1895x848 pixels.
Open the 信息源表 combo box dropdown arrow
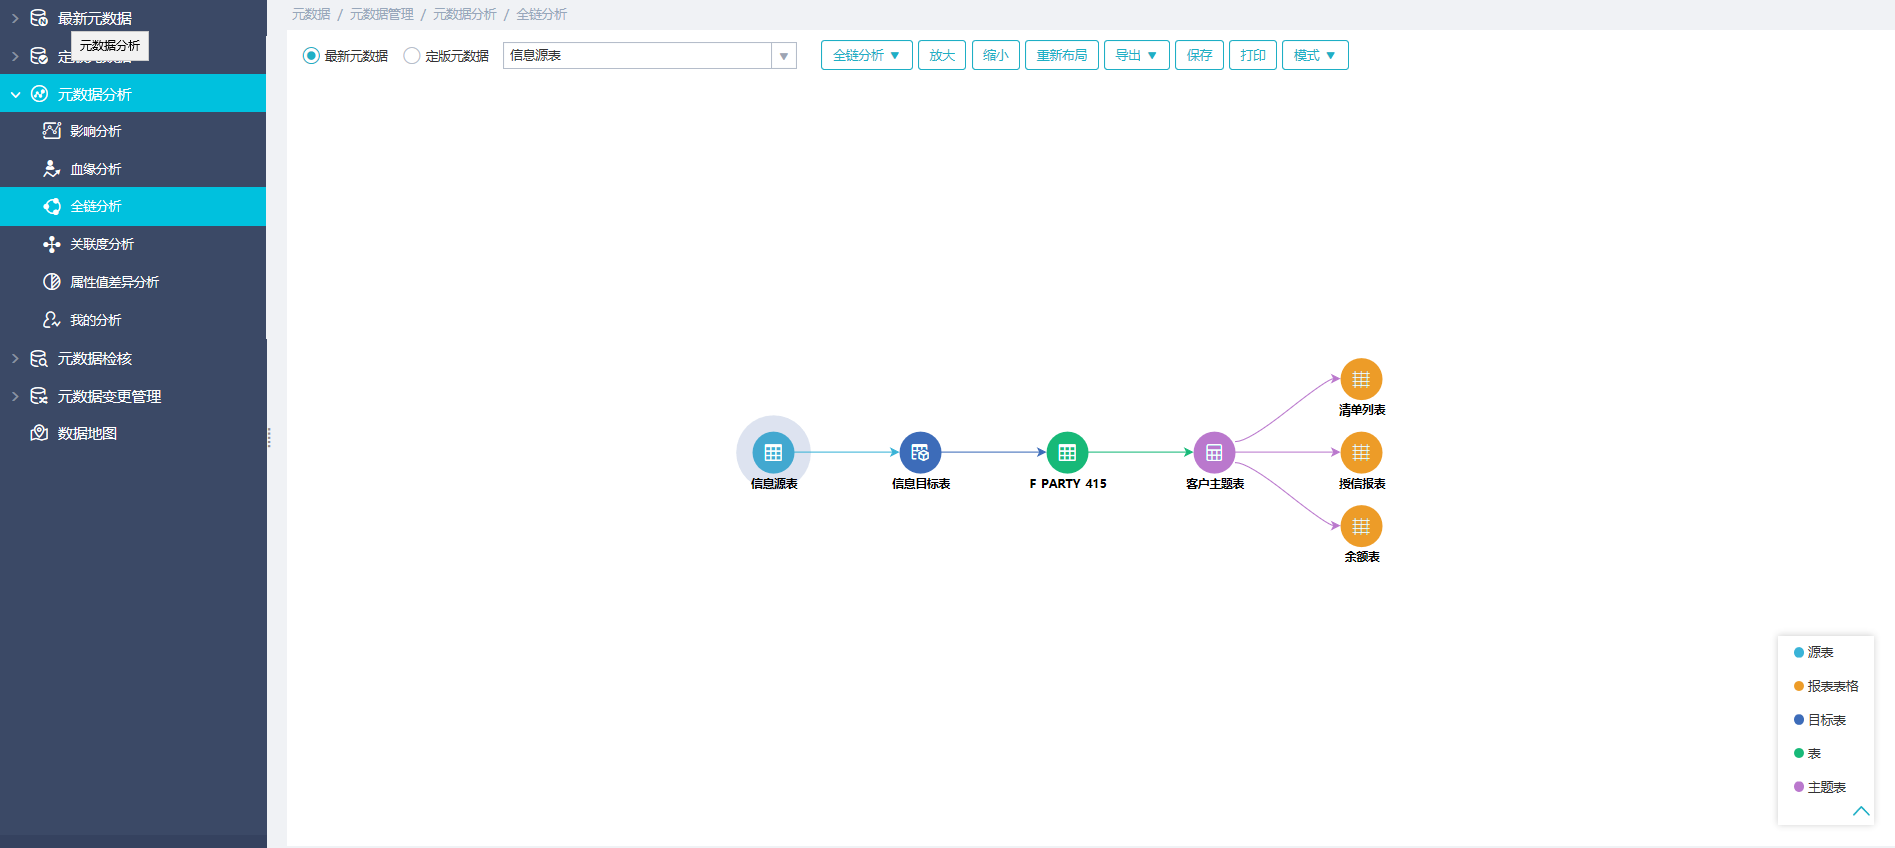pos(784,56)
